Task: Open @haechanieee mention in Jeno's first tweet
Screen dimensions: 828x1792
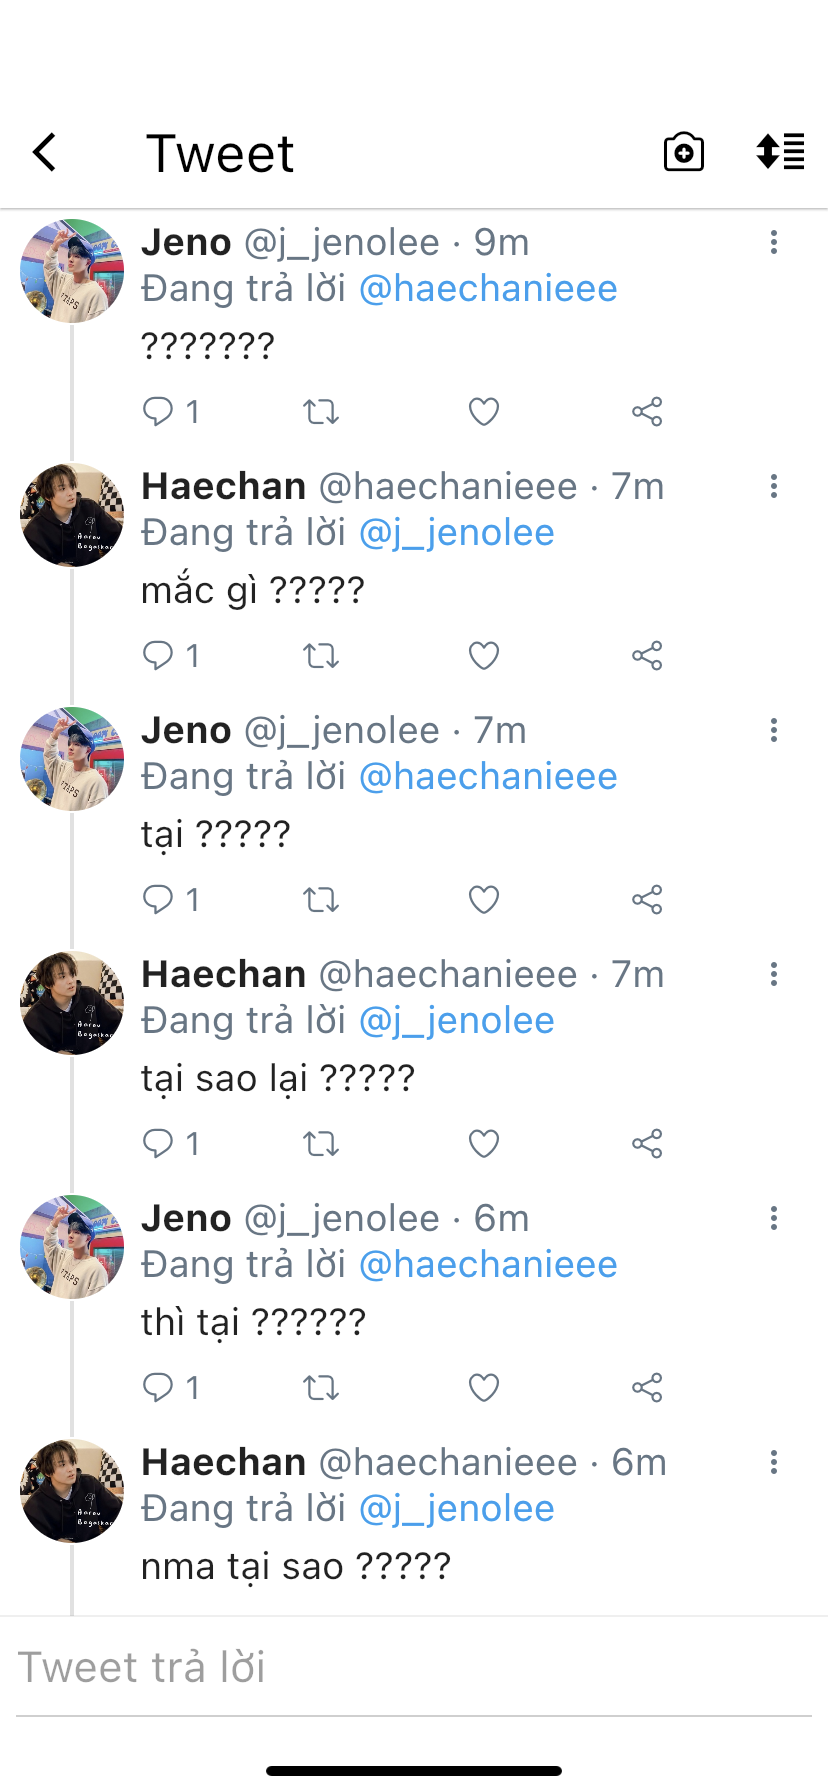Action: click(488, 289)
